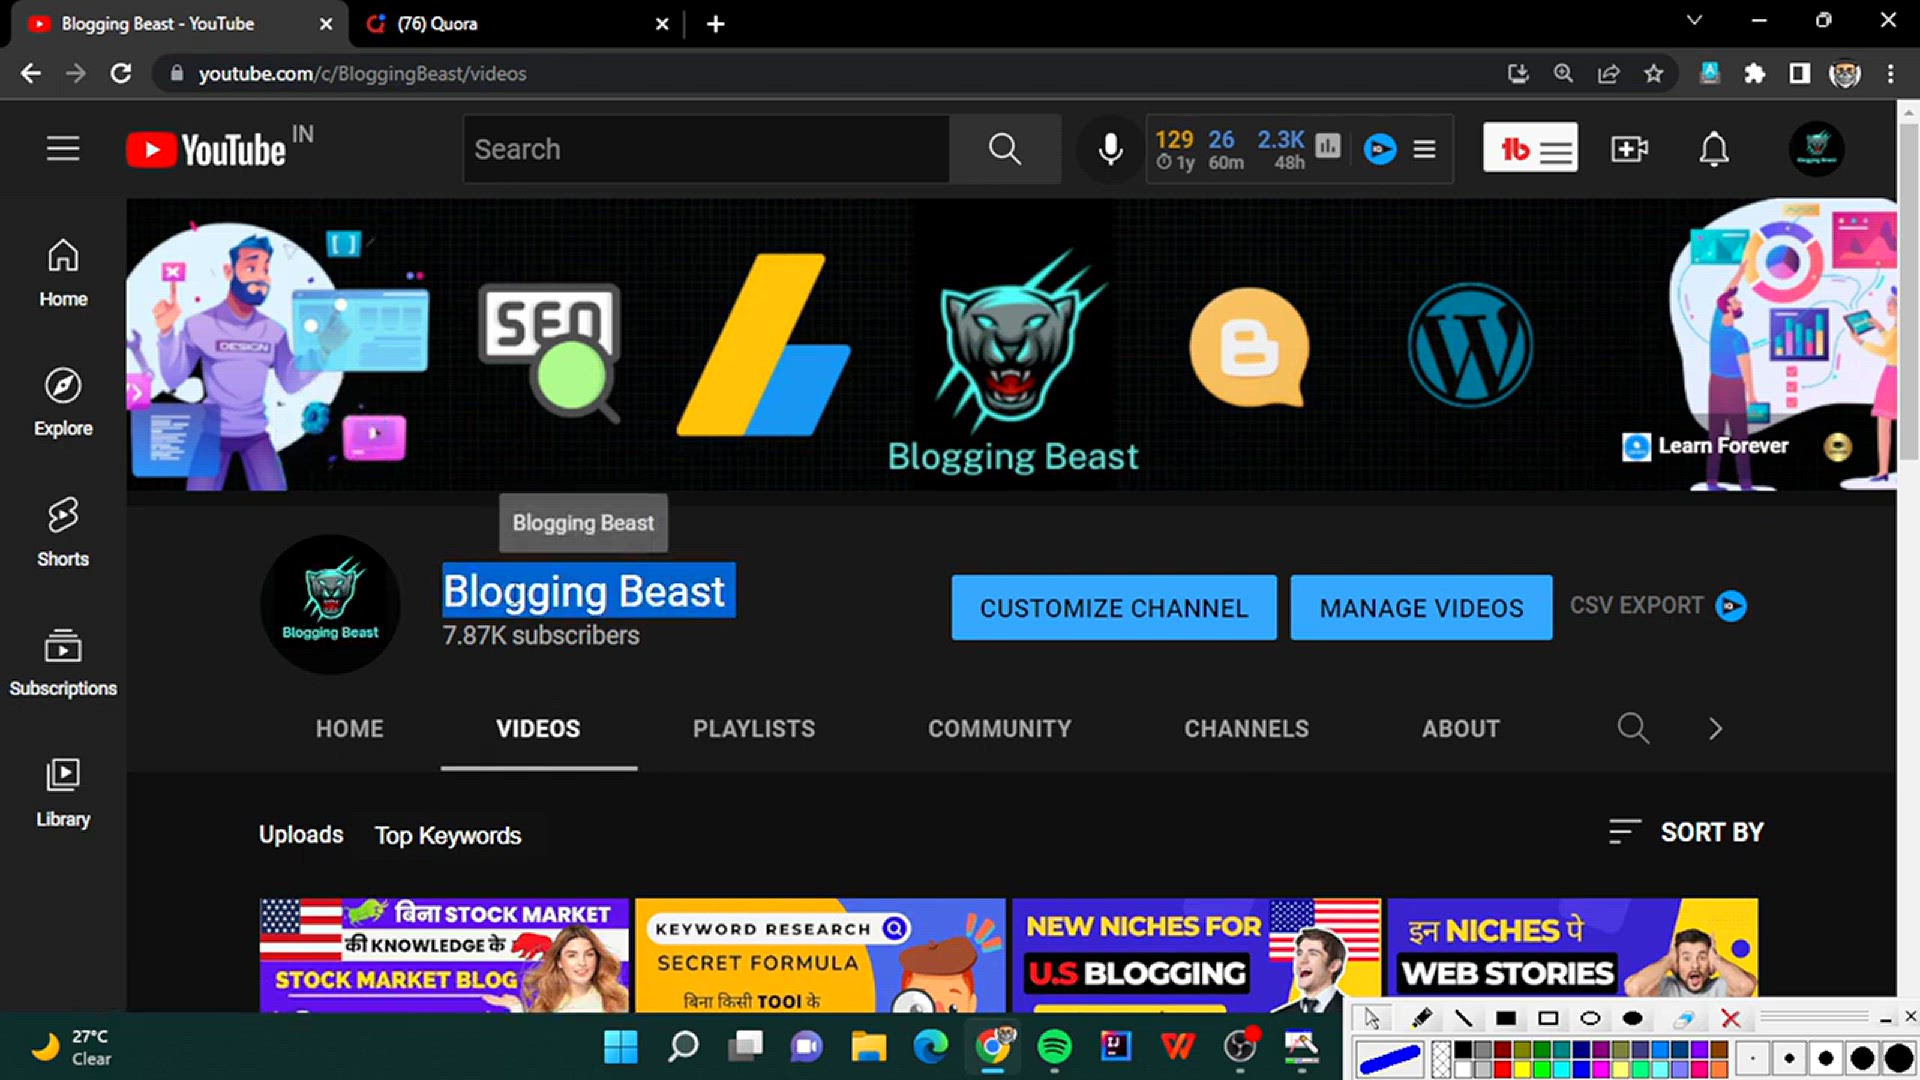Select the Videos channel tab

(x=538, y=729)
